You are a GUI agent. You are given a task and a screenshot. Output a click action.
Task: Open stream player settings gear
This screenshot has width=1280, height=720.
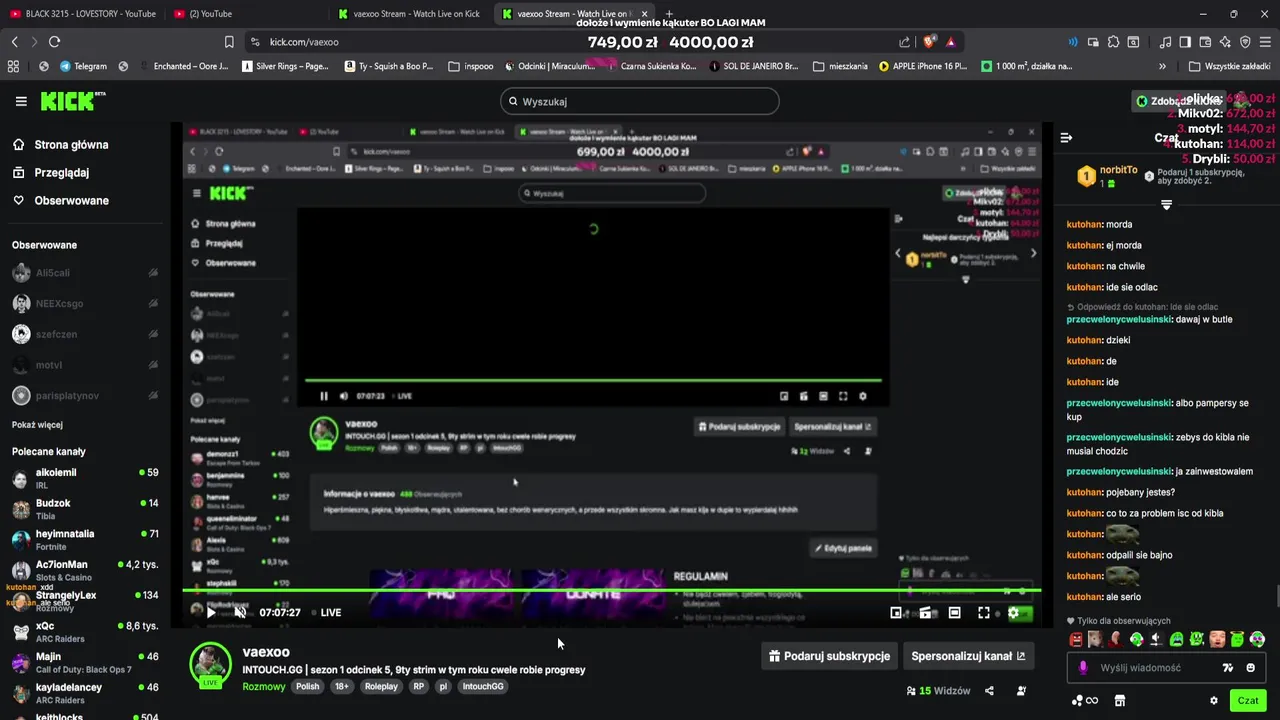pos(1013,613)
